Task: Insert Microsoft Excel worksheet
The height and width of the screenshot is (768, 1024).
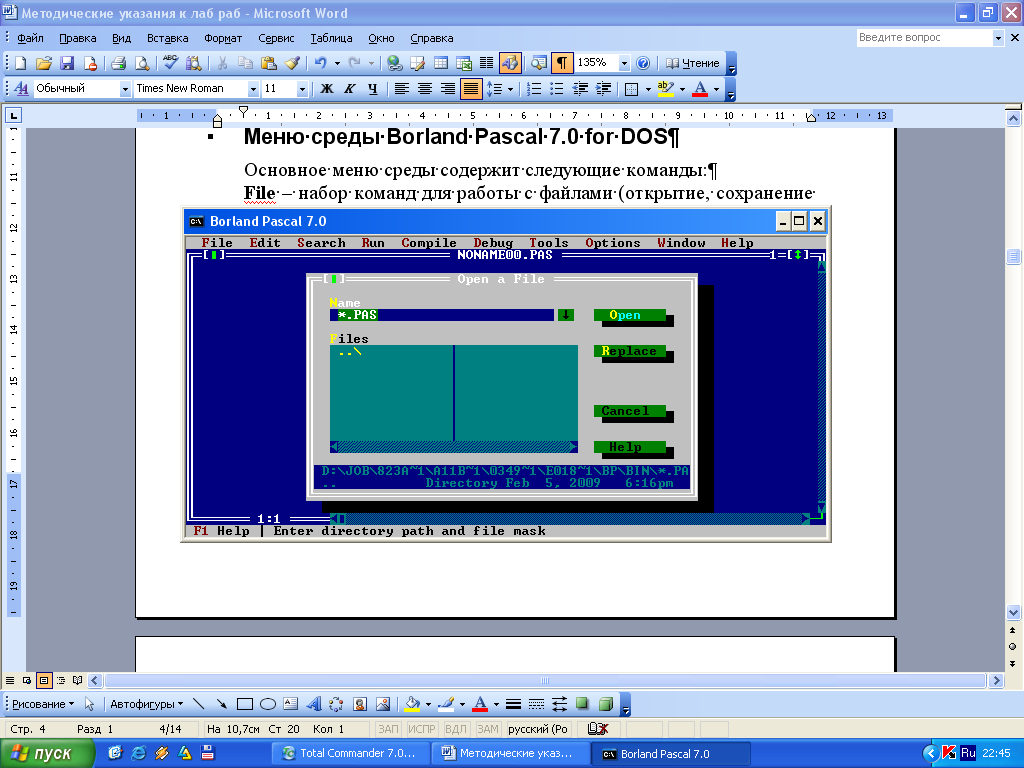Action: [464, 63]
